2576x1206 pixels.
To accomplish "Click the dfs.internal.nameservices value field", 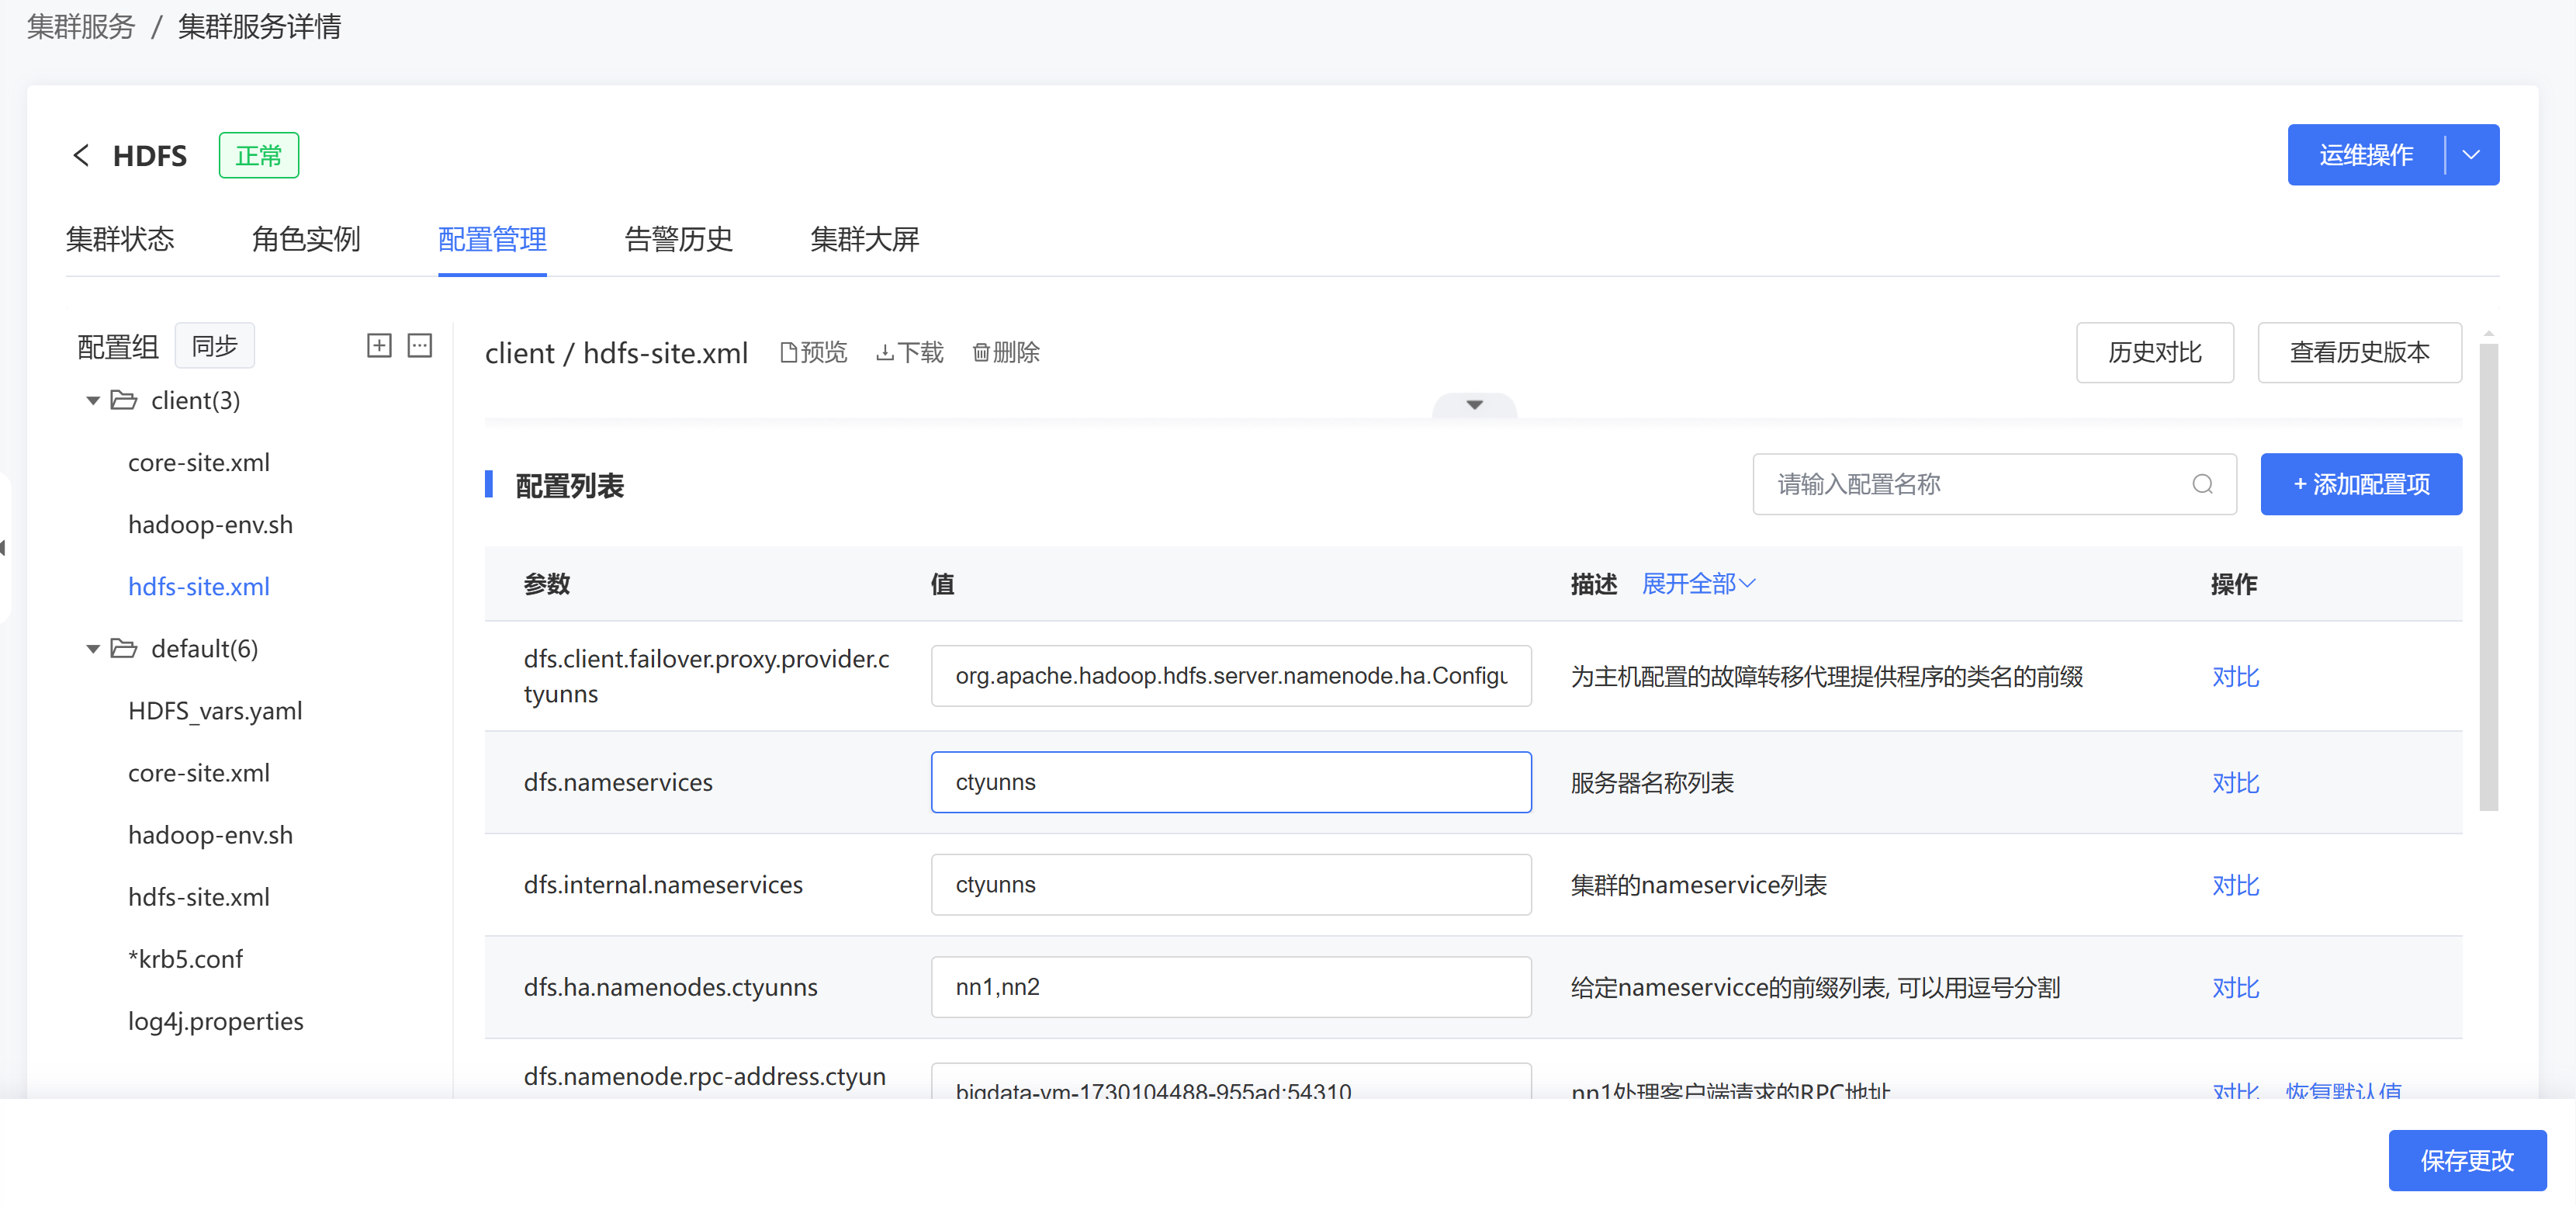I will [1230, 885].
